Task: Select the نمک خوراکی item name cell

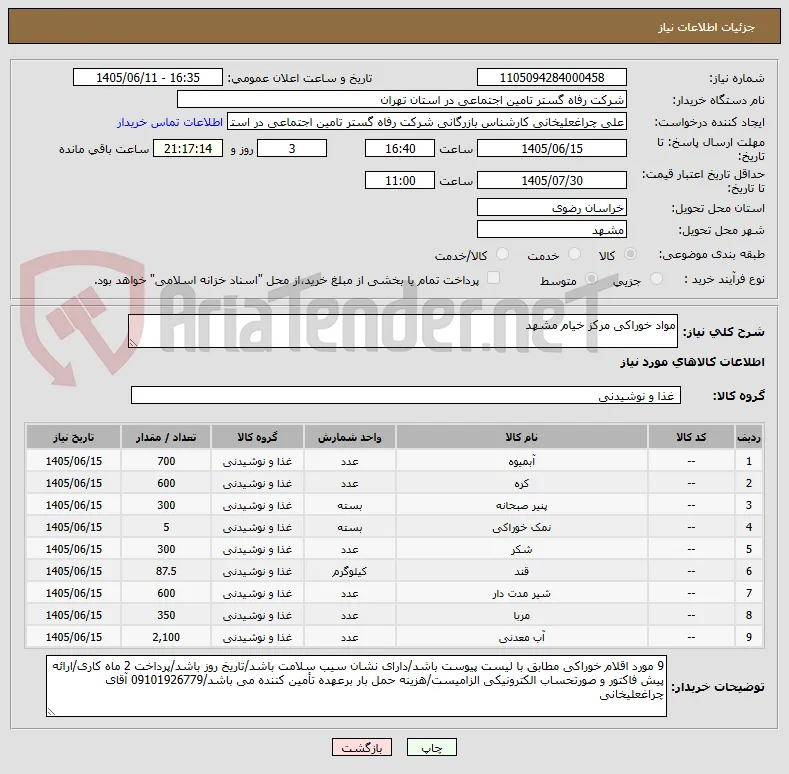Action: pyautogui.click(x=521, y=527)
